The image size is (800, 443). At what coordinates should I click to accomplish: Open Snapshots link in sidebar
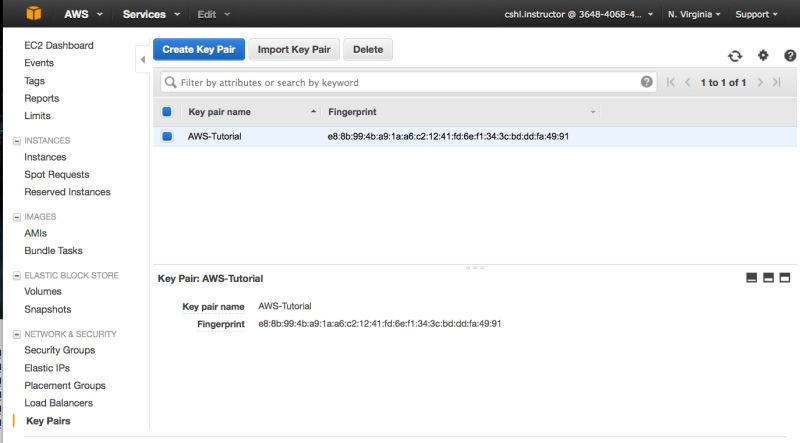pos(47,309)
